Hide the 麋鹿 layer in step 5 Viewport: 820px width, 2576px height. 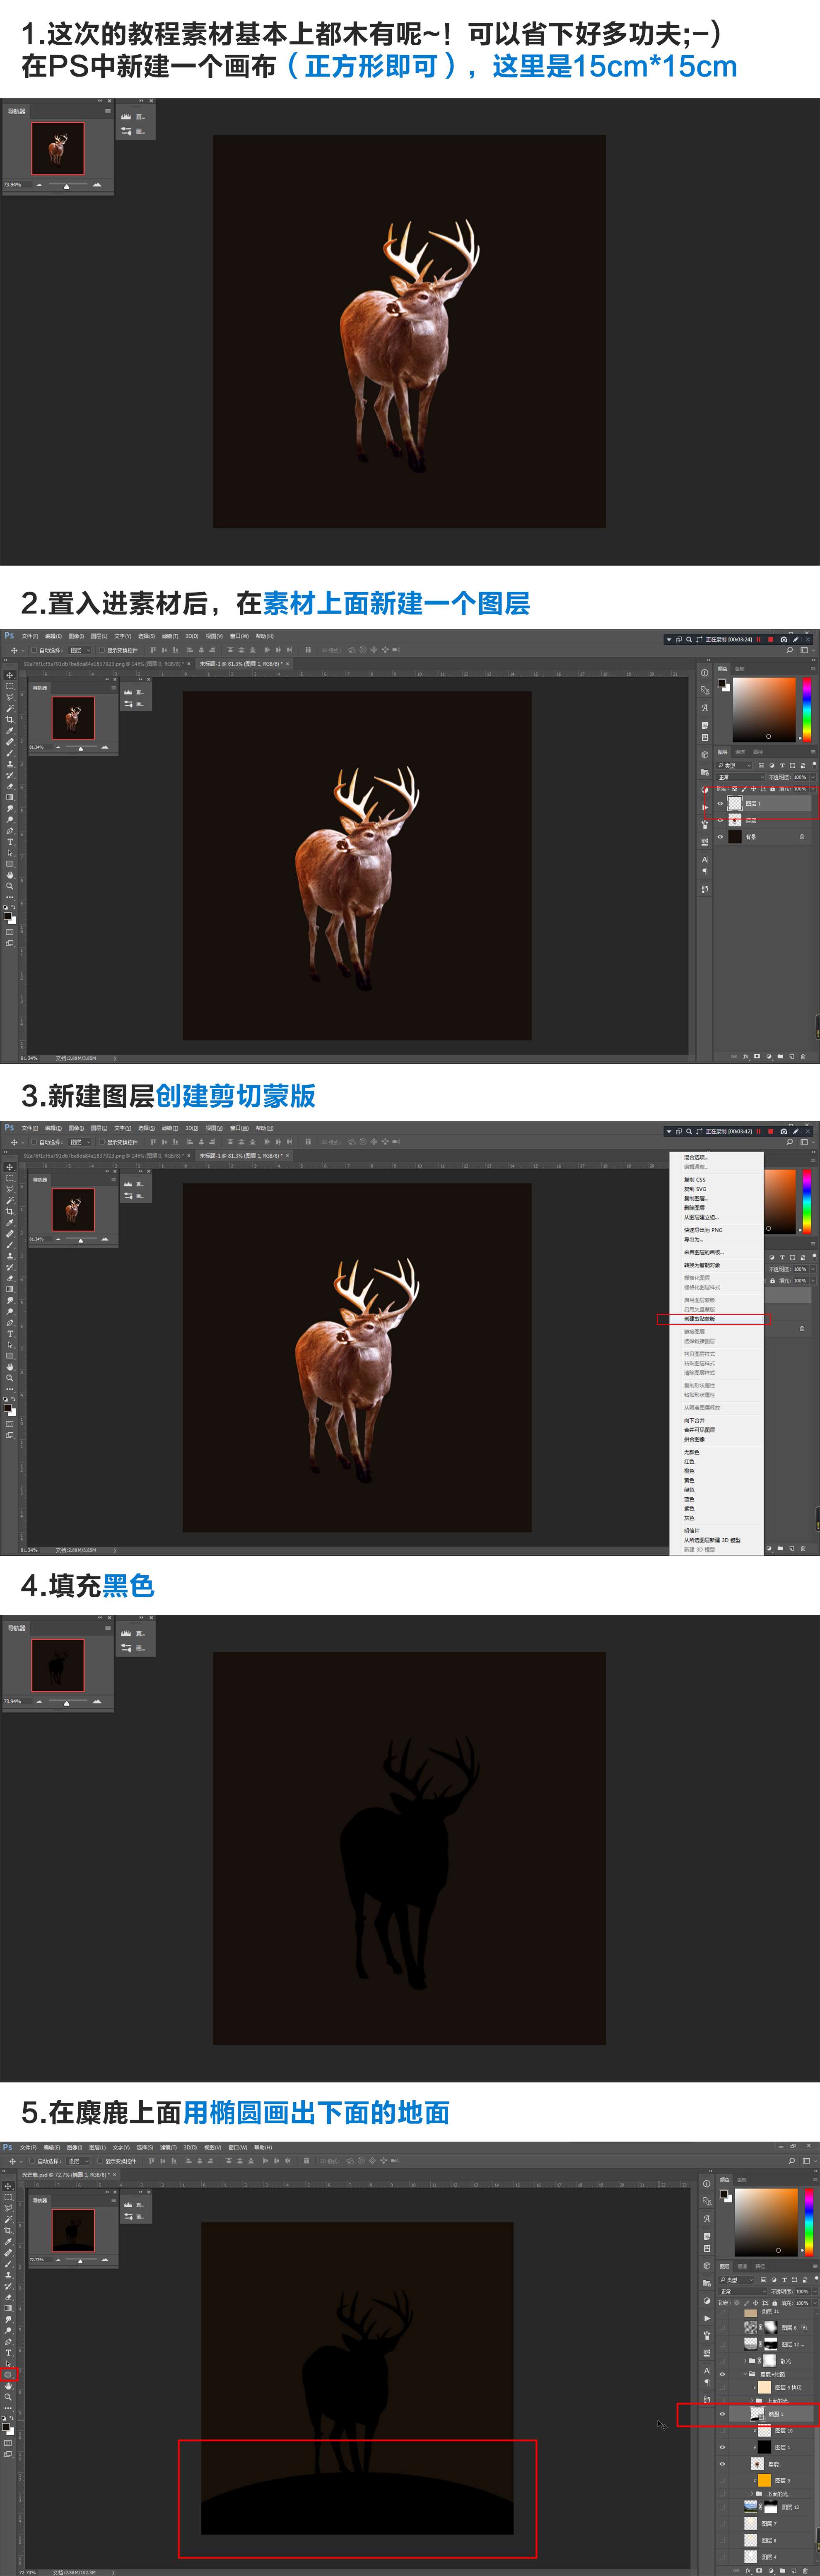point(722,2464)
